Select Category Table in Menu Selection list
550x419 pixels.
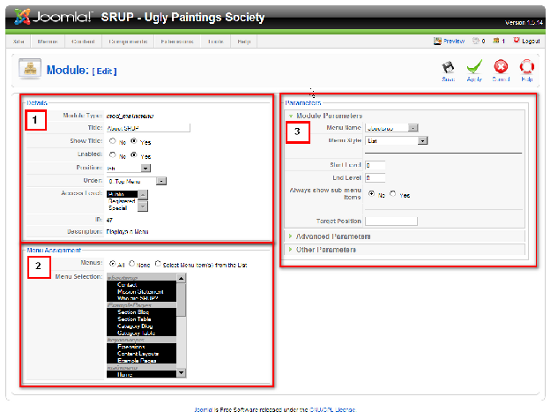tap(141, 333)
